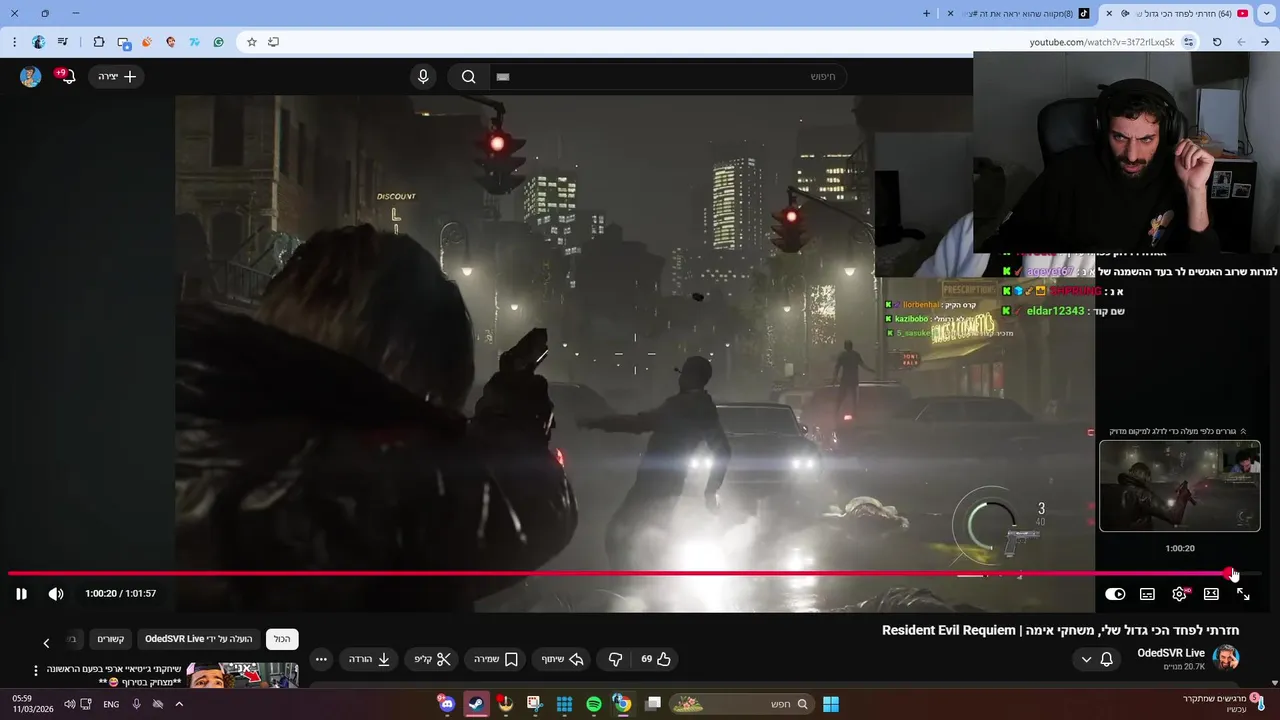Open Steam from the taskbar
Image resolution: width=1280 pixels, height=720 pixels.
click(x=476, y=704)
